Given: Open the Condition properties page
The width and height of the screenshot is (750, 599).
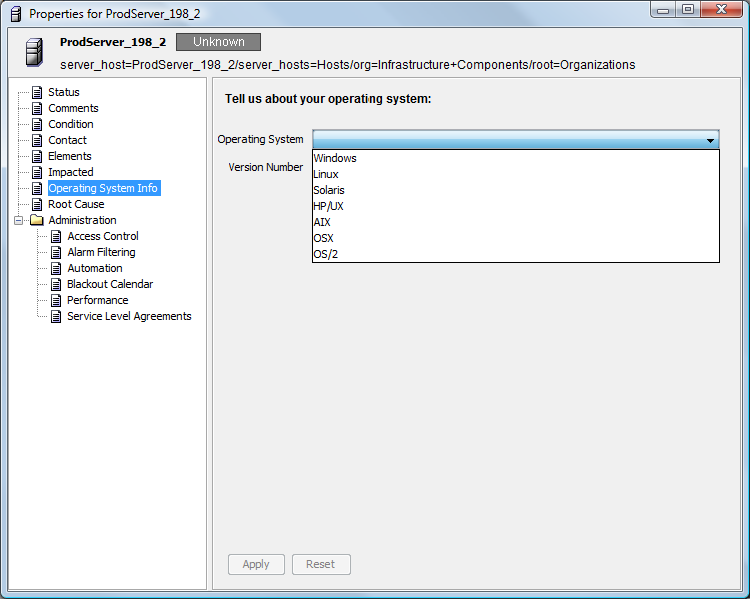Looking at the screenshot, I should 71,124.
